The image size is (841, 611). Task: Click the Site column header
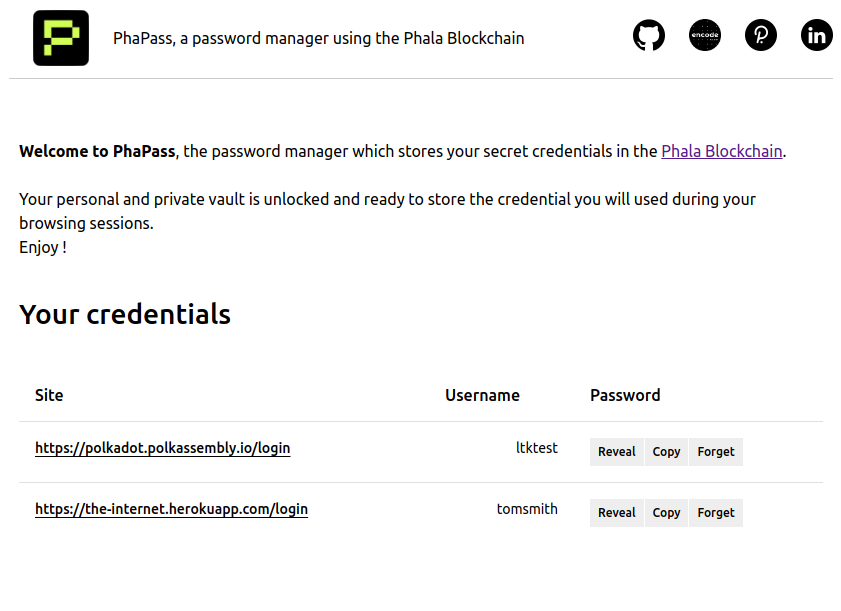[49, 395]
